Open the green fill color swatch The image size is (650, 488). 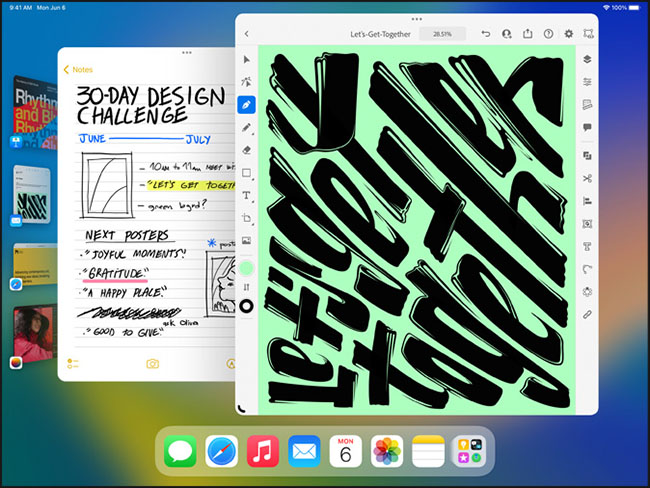tap(246, 268)
